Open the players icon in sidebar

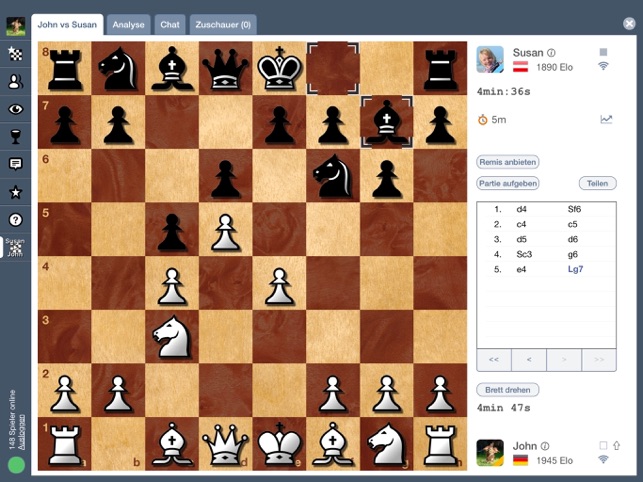[15, 82]
